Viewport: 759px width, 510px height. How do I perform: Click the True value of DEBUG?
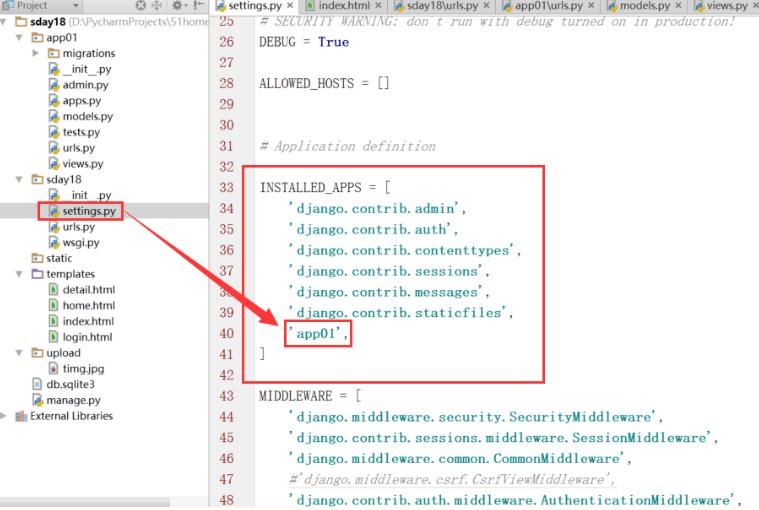tap(334, 42)
